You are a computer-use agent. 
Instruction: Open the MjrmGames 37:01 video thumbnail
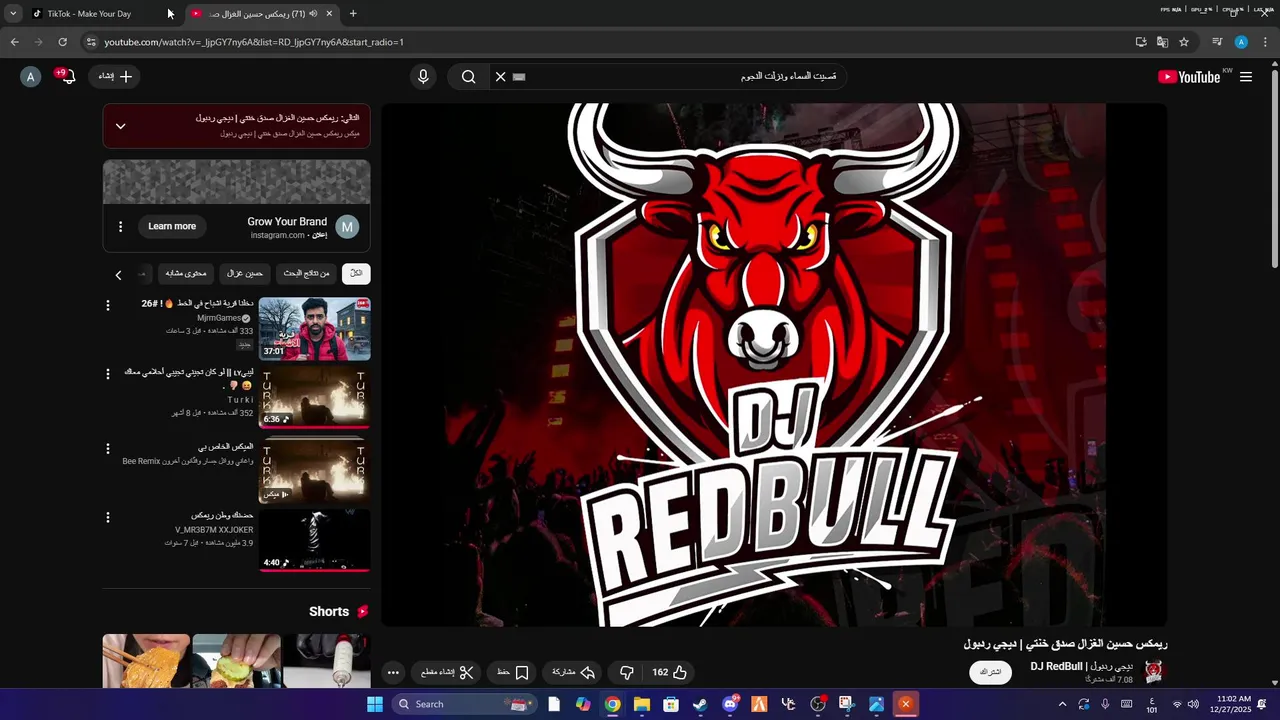(x=314, y=329)
